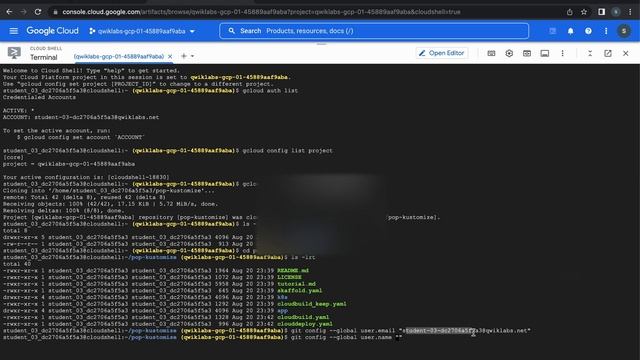Activate Cloud Shell icon in header

[552, 31]
